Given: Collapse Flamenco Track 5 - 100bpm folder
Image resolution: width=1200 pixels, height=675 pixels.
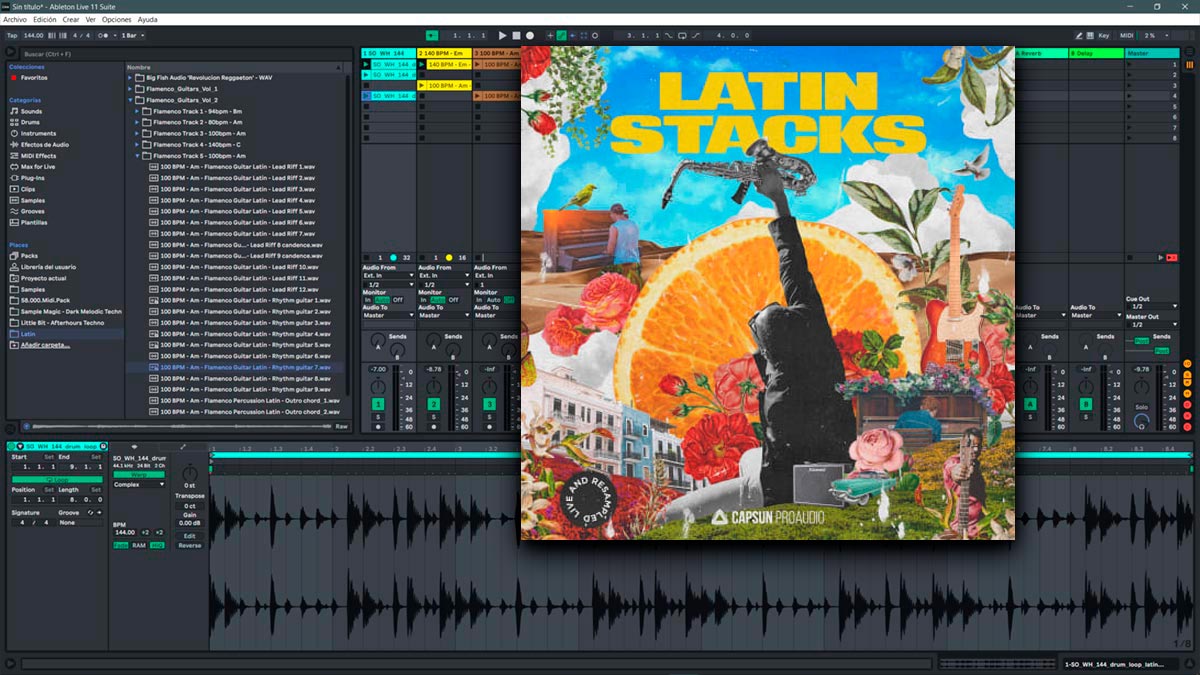Looking at the screenshot, I should click(138, 156).
